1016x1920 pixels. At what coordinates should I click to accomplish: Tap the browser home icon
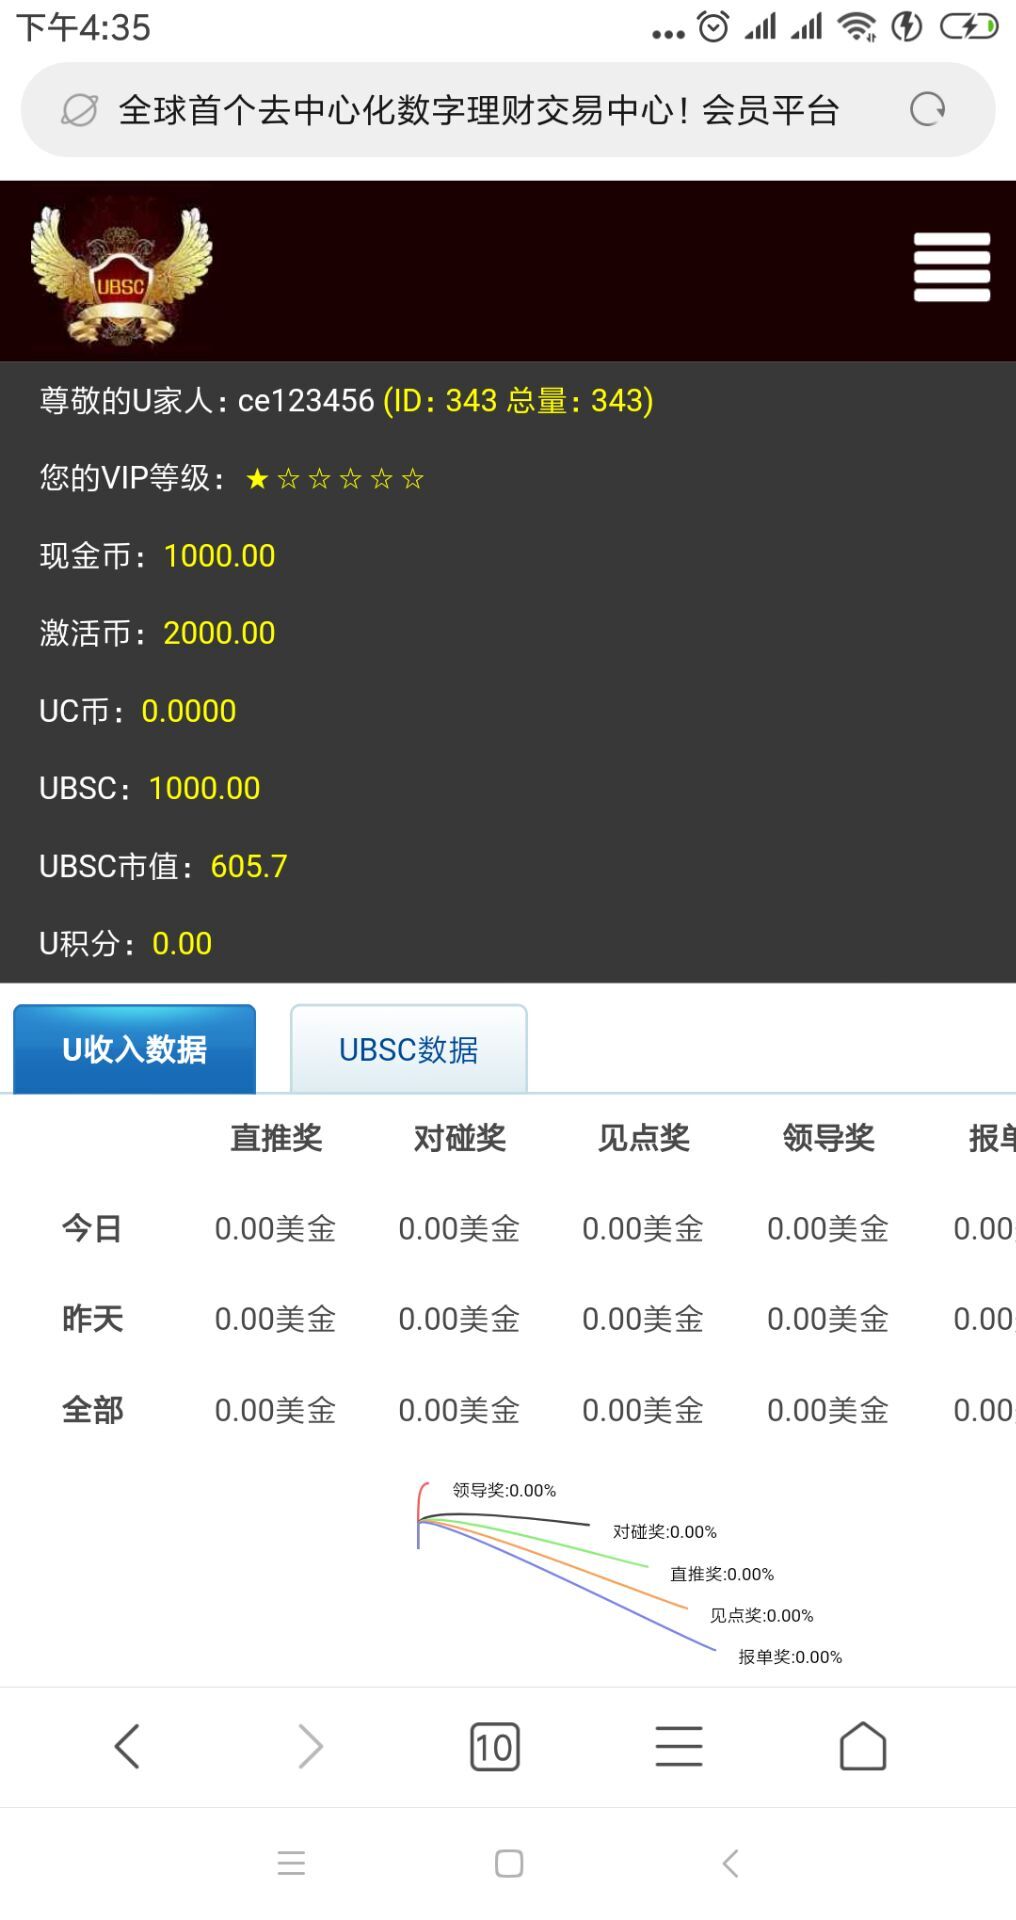pos(862,1746)
